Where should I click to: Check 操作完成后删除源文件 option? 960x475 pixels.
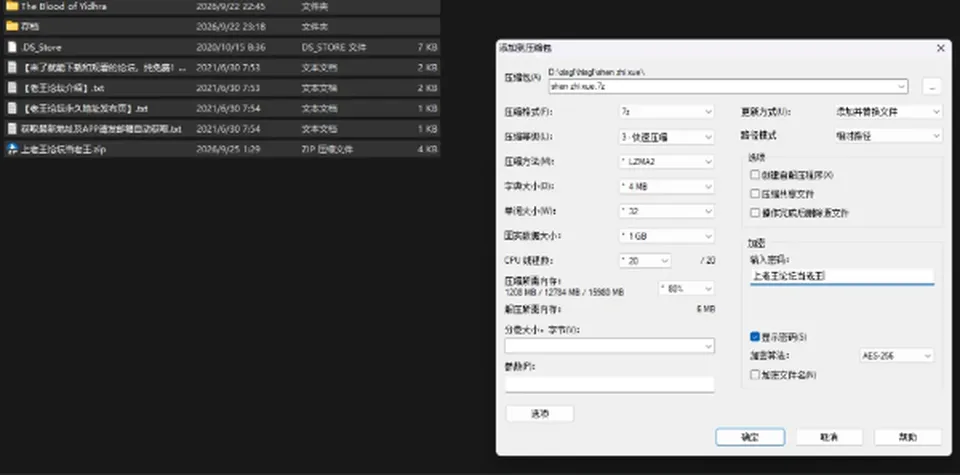pyautogui.click(x=755, y=213)
